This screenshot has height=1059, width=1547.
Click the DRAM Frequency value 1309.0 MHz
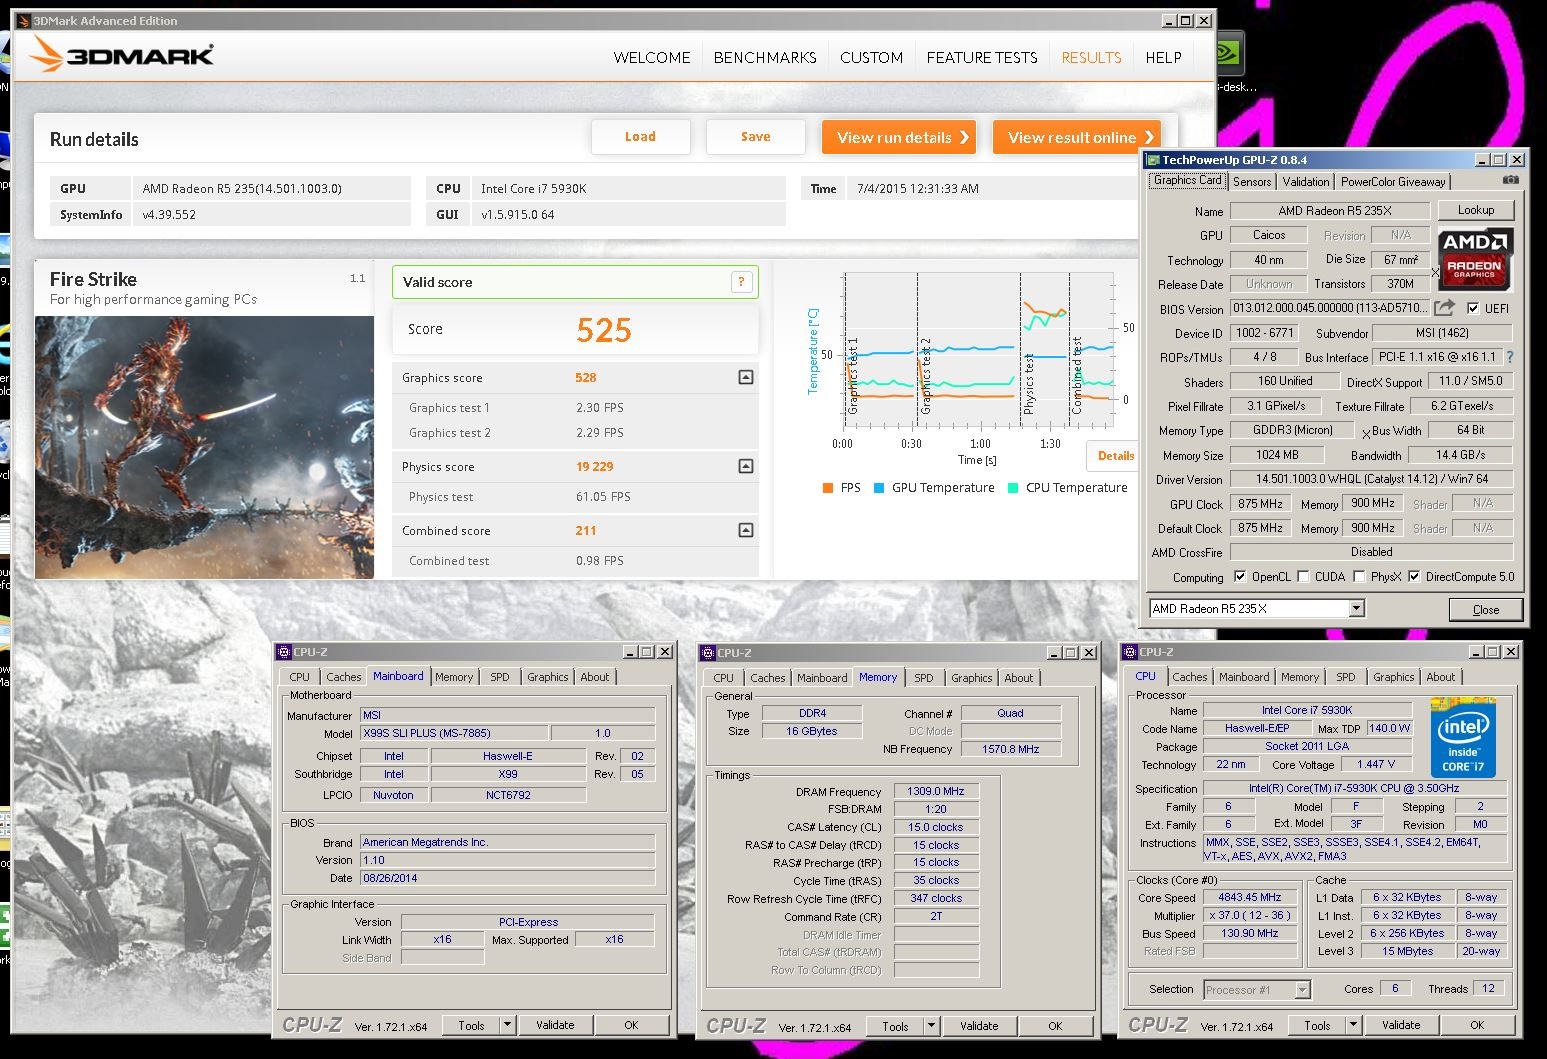(936, 791)
